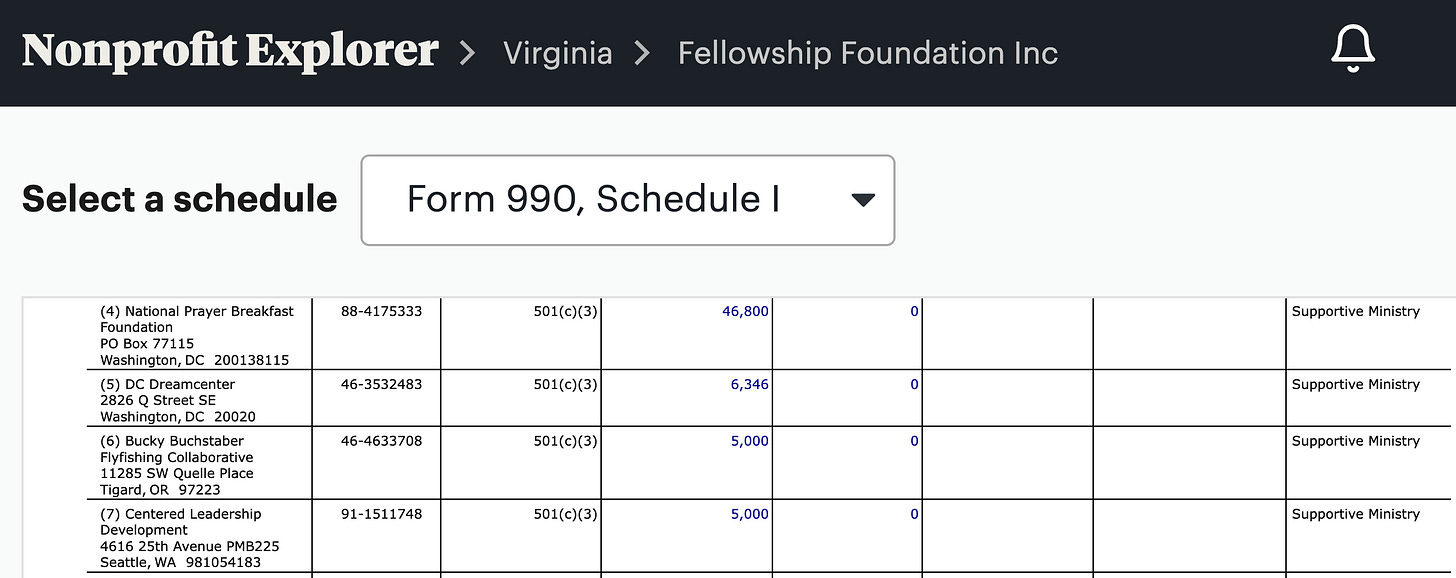Open the Virginia breadcrumb link
Viewport: 1456px width, 578px height.
point(558,52)
